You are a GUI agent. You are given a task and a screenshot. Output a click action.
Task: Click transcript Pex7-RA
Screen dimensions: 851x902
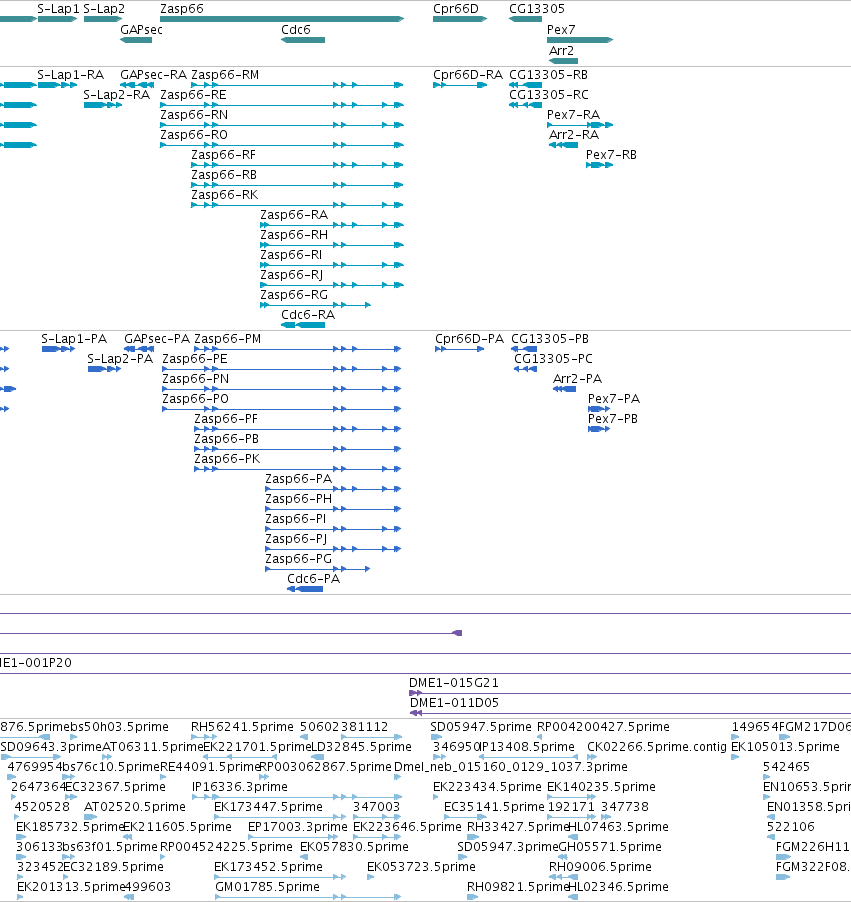[x=573, y=115]
